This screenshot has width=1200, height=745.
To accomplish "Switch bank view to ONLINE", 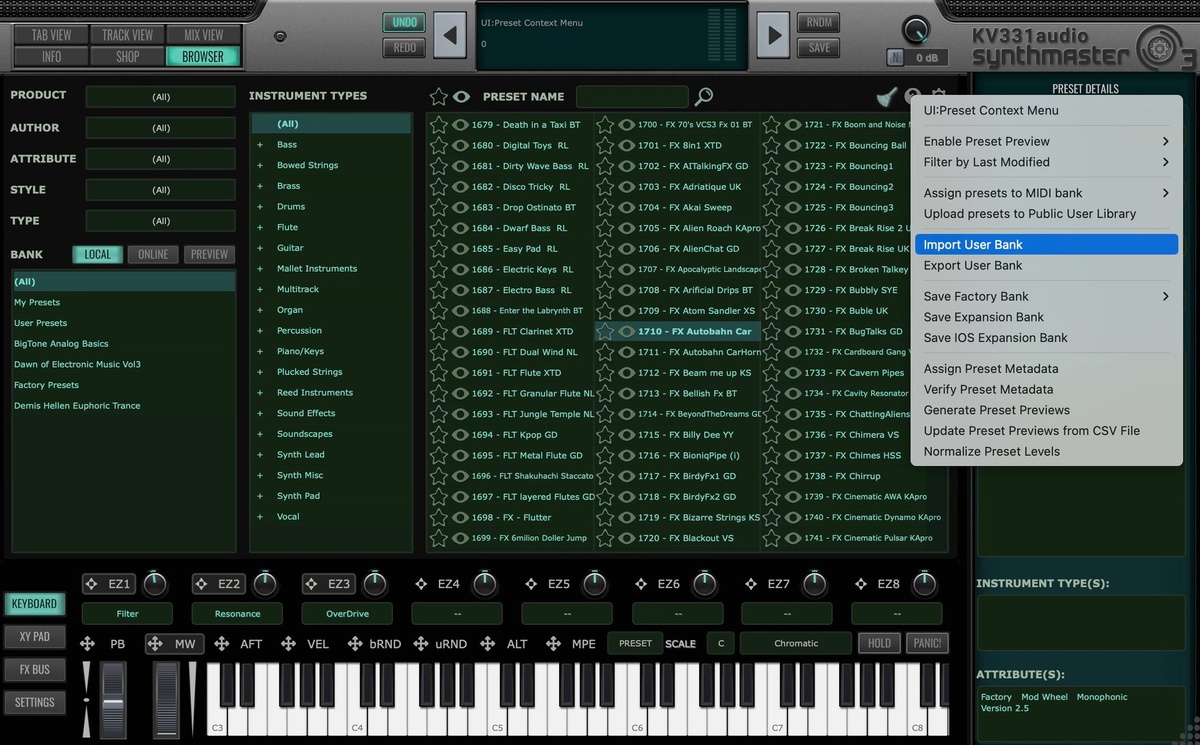I will pyautogui.click(x=153, y=254).
